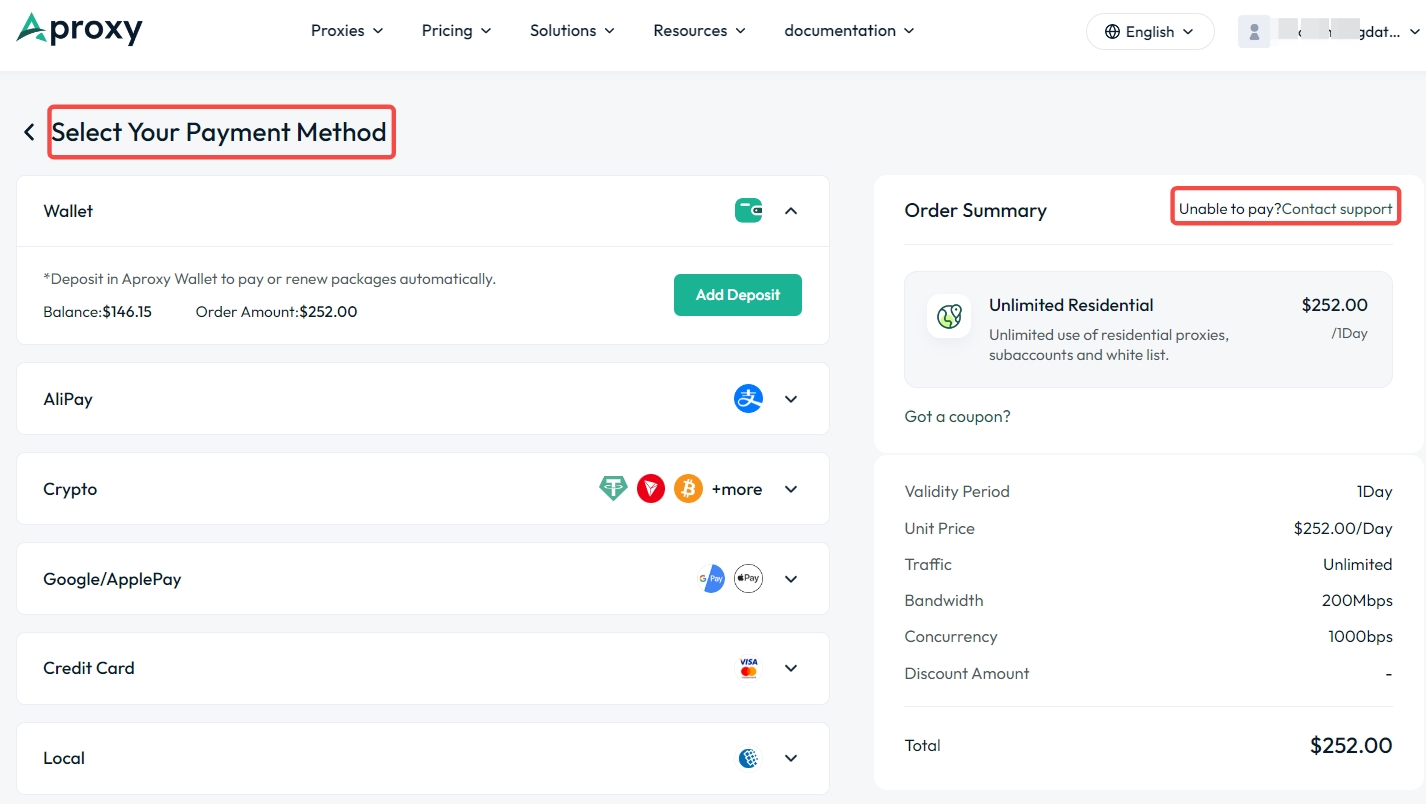Image resolution: width=1426 pixels, height=804 pixels.
Task: Click the red Tron crypto icon
Action: (651, 489)
